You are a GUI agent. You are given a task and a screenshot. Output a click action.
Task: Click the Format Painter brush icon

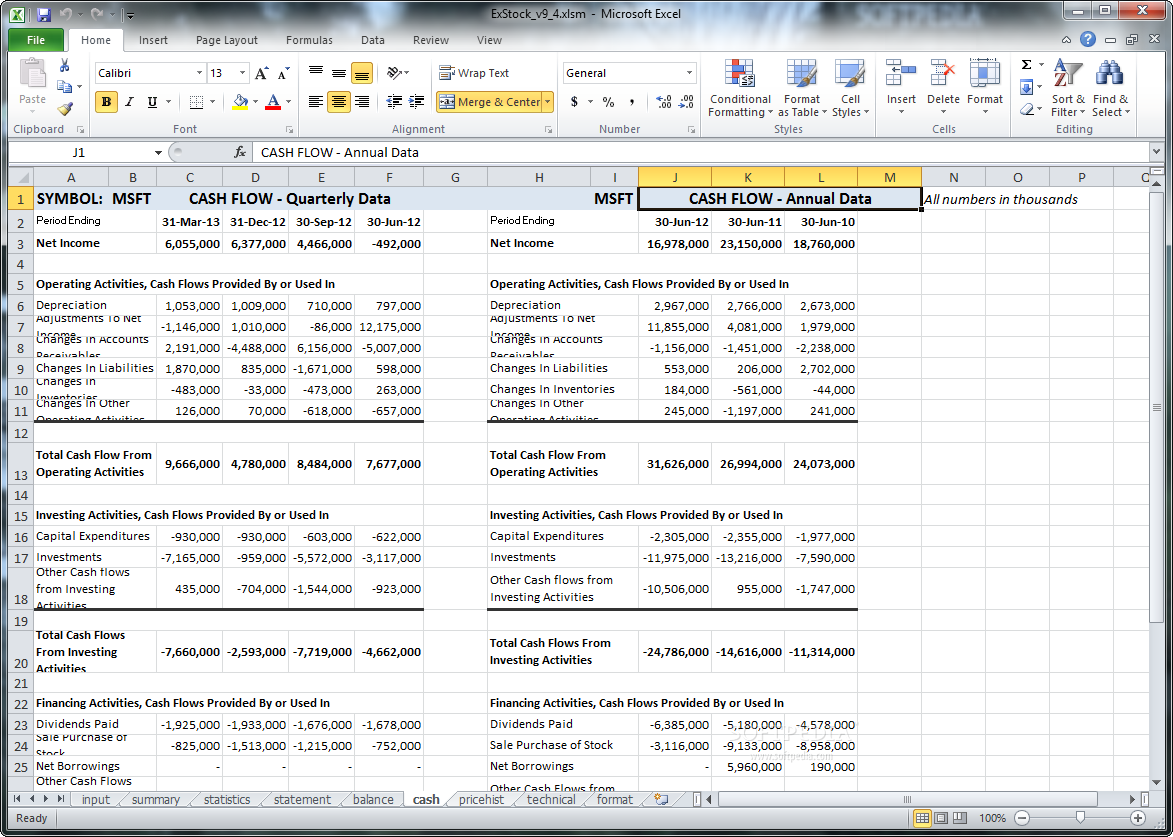tap(64, 109)
